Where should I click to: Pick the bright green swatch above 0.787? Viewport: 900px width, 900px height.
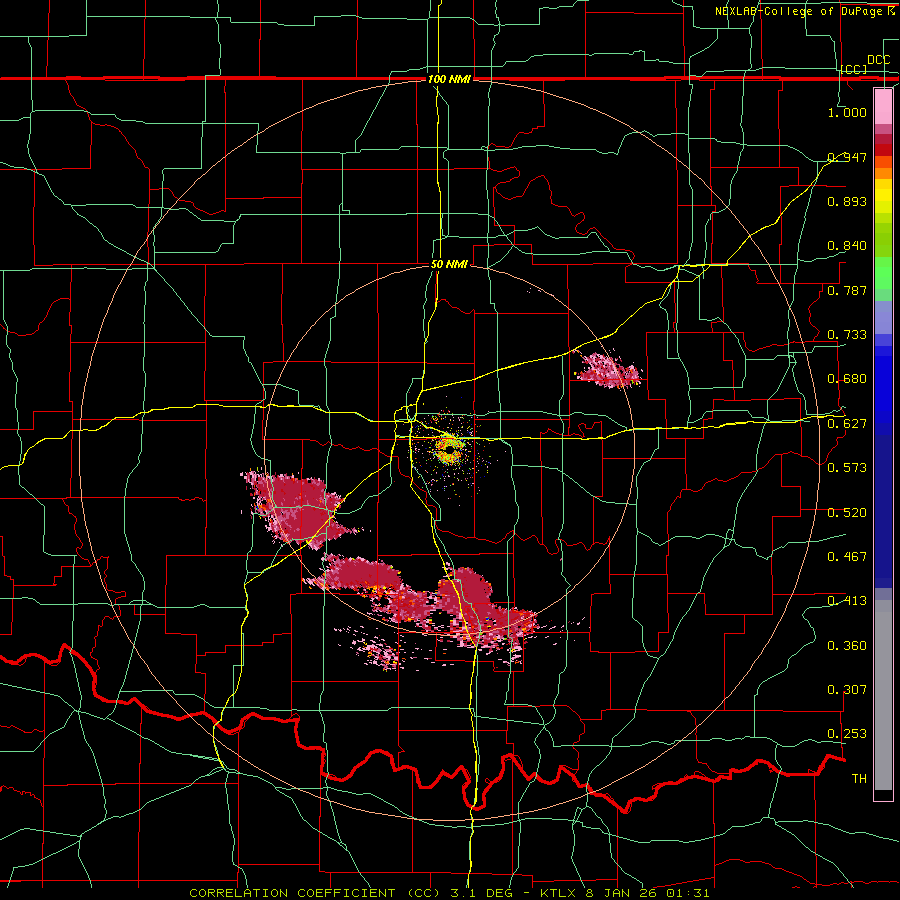pos(883,273)
